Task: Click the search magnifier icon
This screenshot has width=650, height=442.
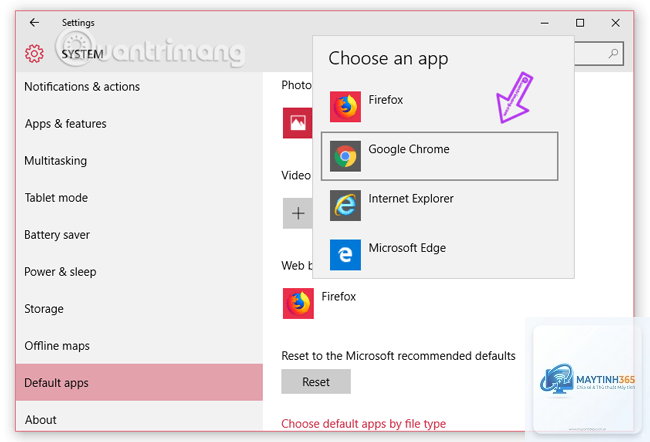Action: [613, 53]
